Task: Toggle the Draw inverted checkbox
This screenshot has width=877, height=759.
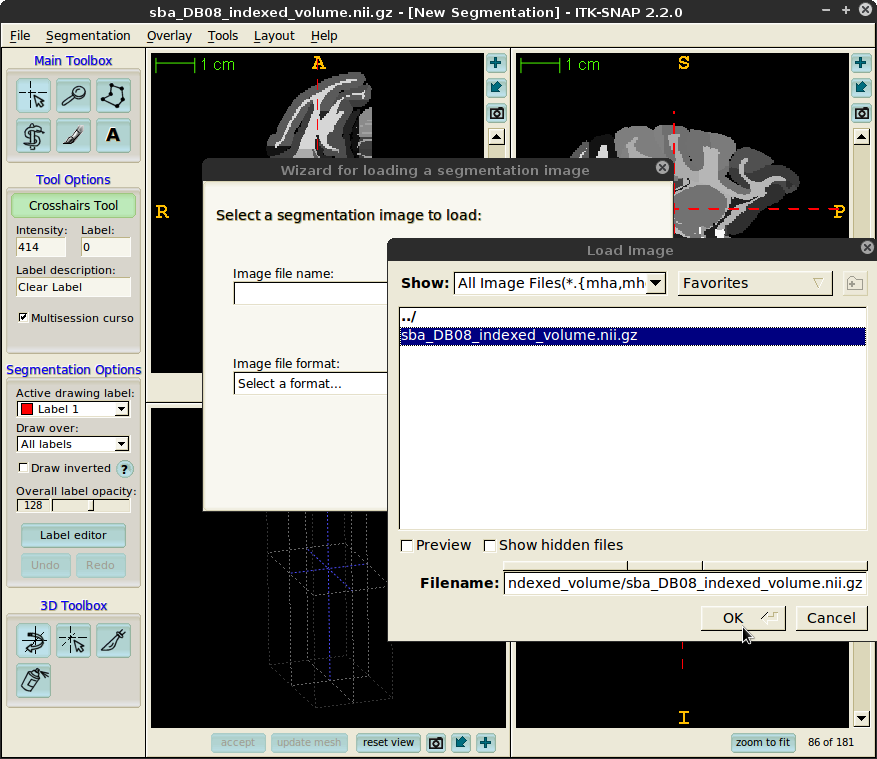Action: tap(24, 468)
